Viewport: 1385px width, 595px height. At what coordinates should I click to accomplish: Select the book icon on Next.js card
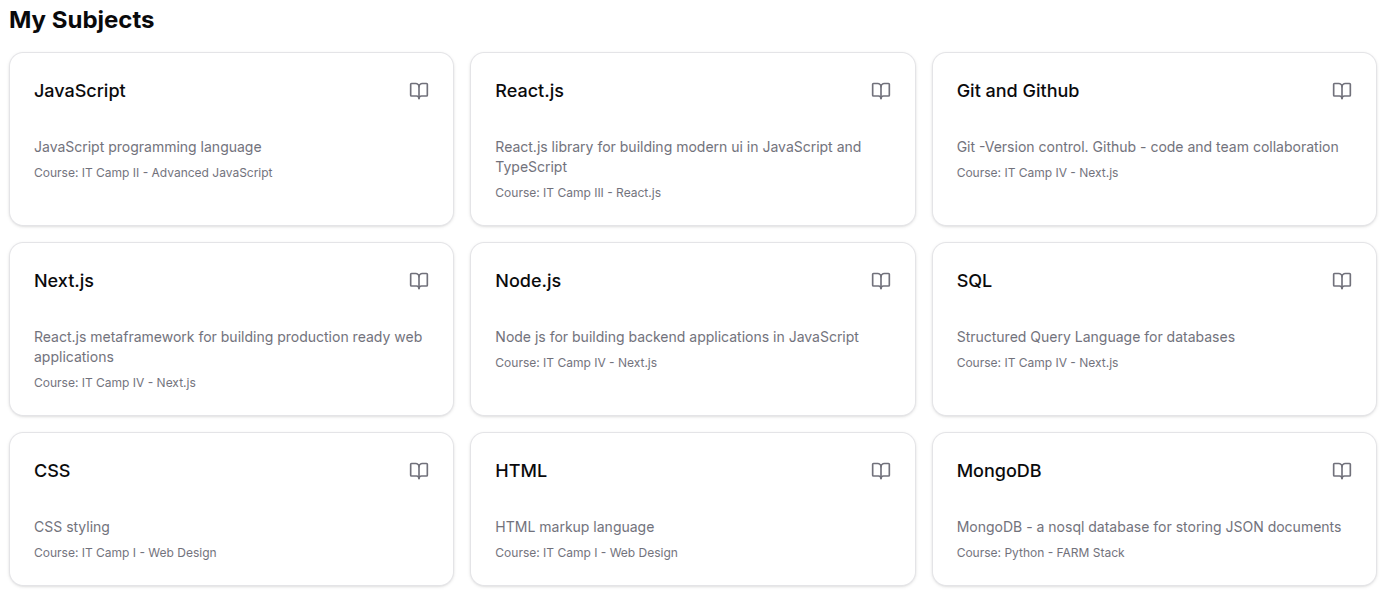click(x=419, y=281)
